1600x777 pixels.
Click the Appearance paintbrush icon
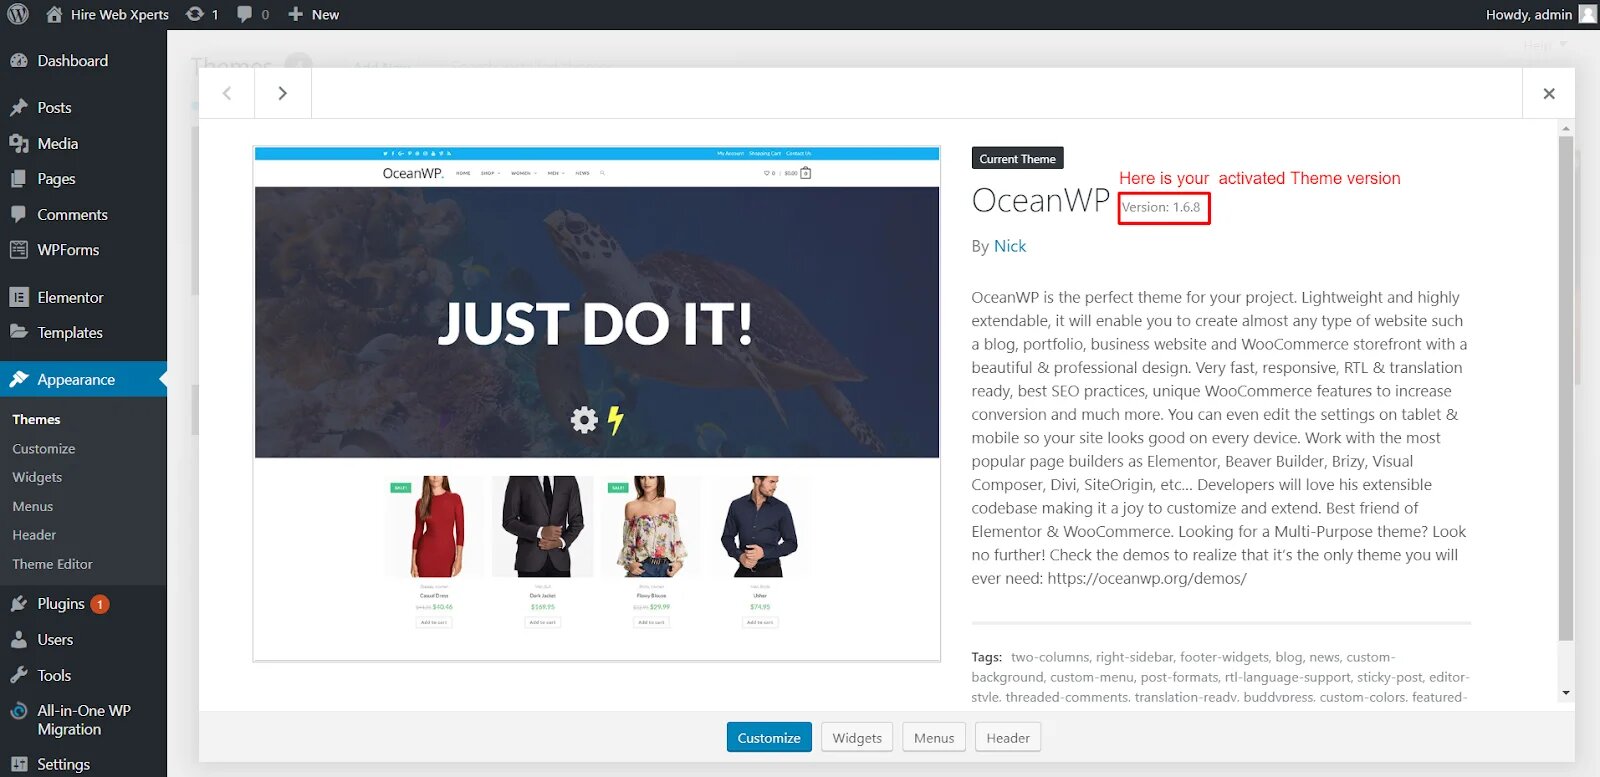19,379
